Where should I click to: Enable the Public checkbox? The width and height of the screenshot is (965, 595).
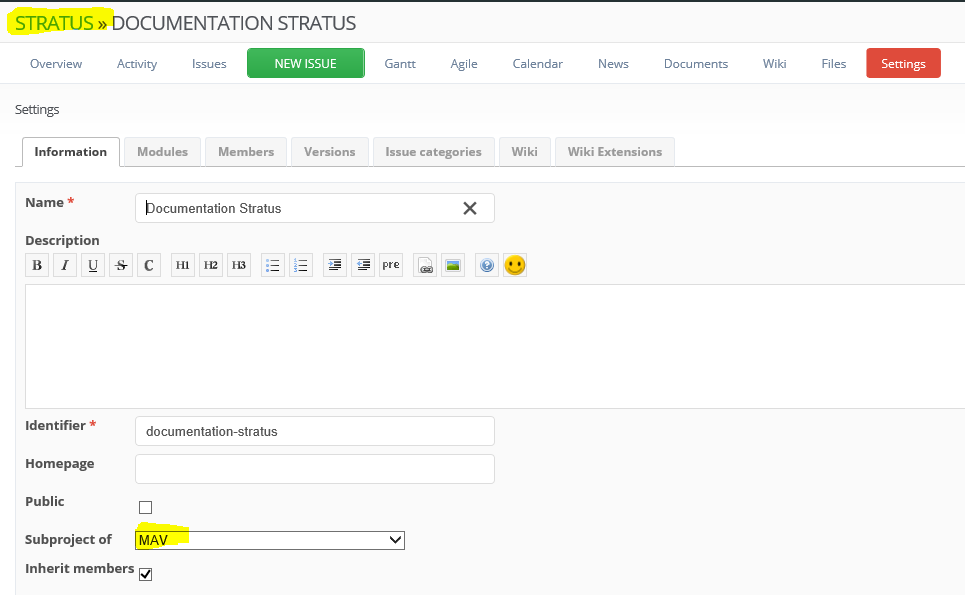pos(145,508)
